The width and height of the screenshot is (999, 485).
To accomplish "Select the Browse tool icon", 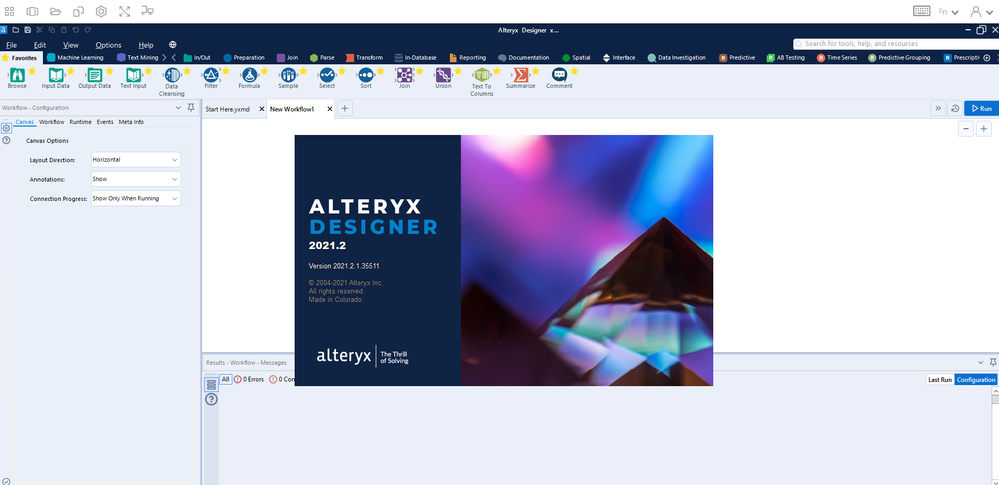I will click(x=17, y=75).
